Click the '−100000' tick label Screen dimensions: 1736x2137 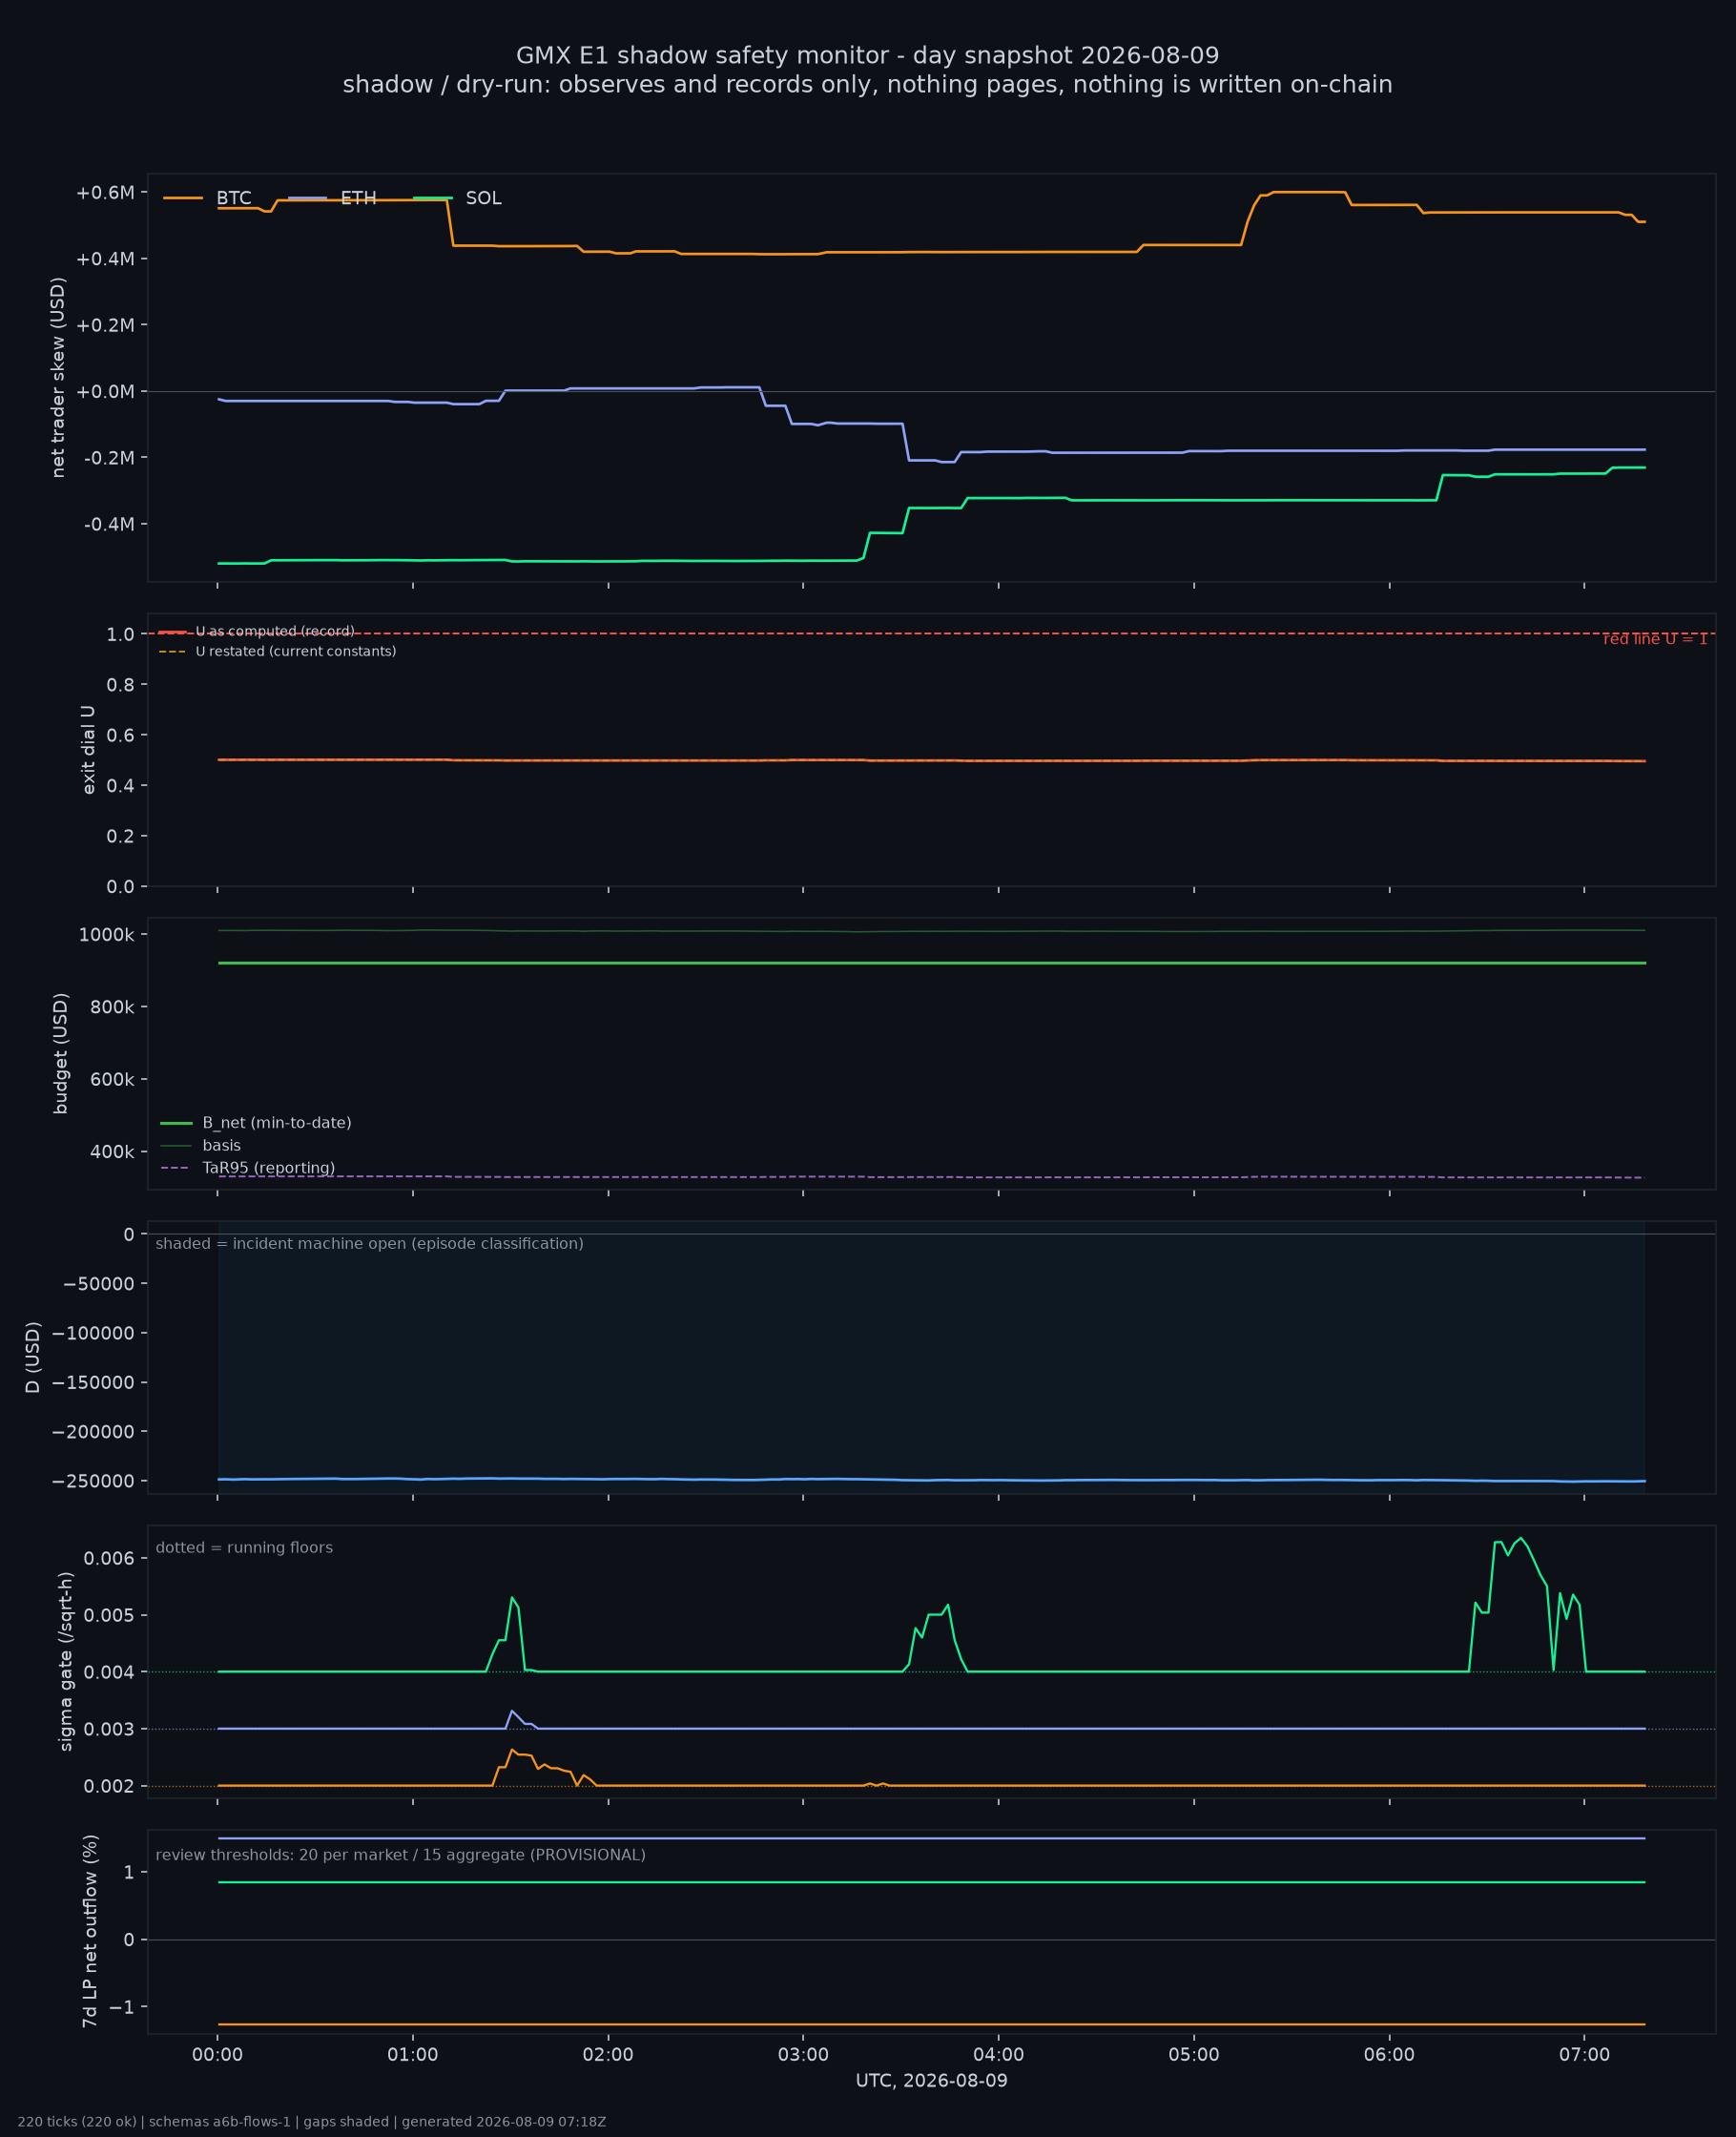[x=93, y=1333]
